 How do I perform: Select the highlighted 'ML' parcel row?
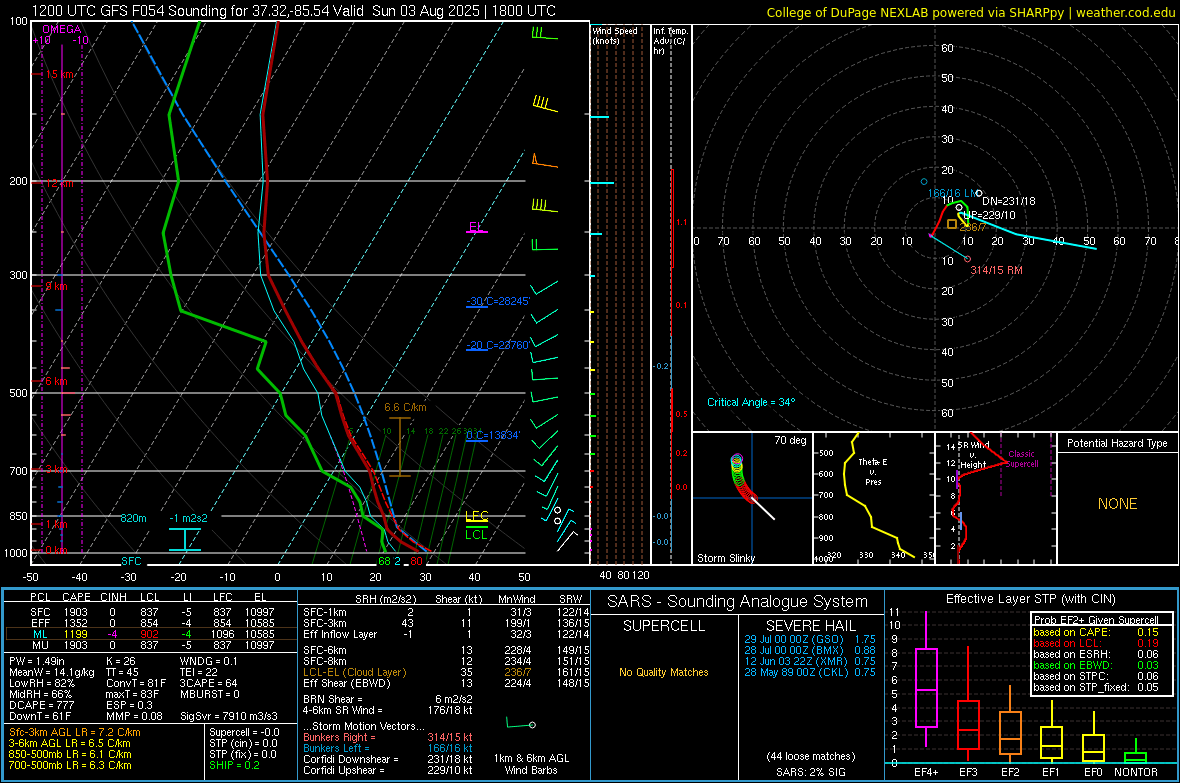[x=151, y=634]
